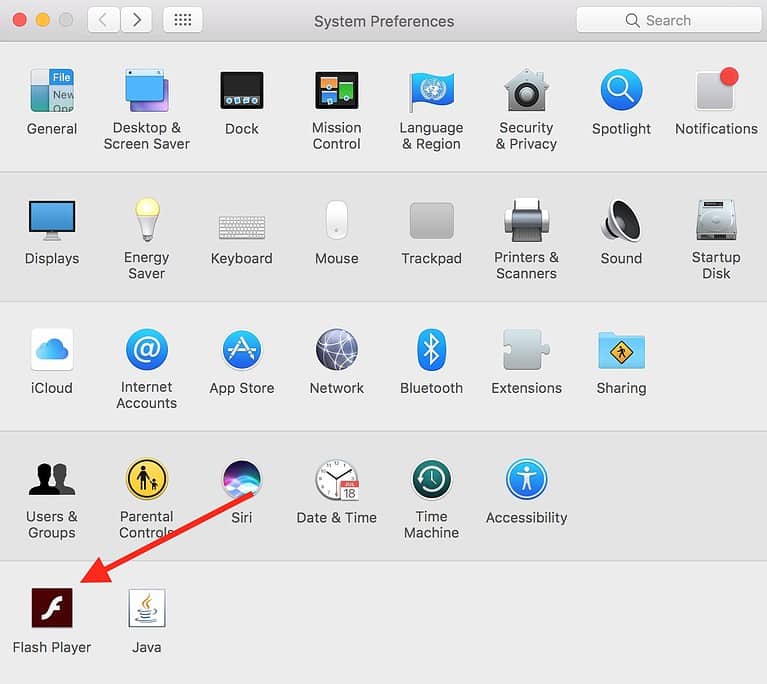Open Desktop & Screen Saver preferences
This screenshot has width=767, height=684.
pyautogui.click(x=147, y=91)
